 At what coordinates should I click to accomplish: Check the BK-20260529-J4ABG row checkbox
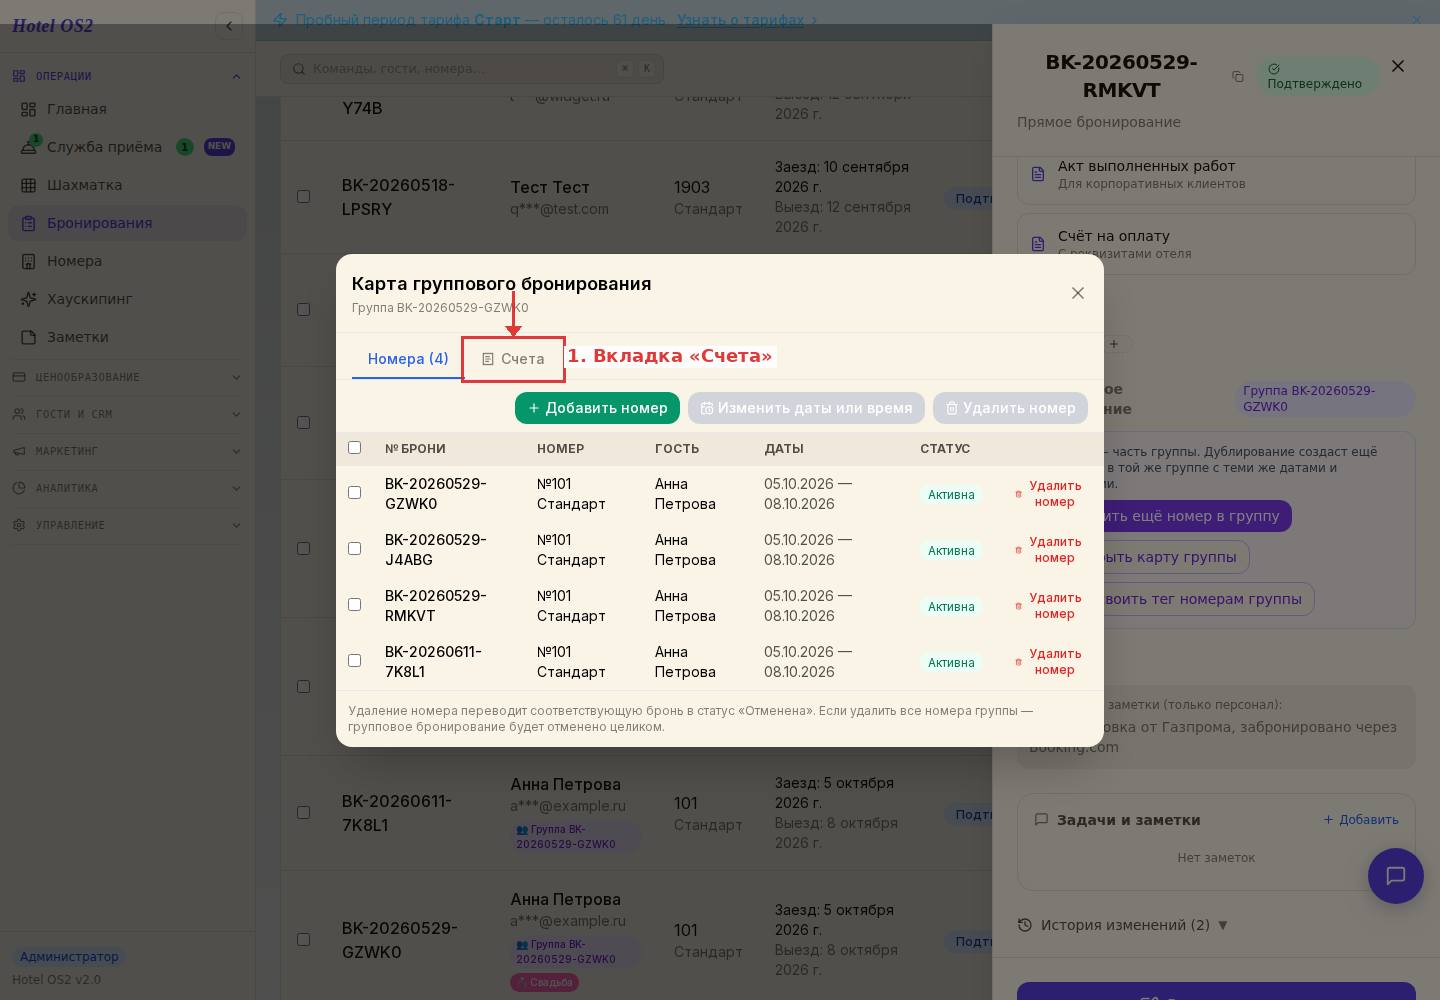[354, 548]
